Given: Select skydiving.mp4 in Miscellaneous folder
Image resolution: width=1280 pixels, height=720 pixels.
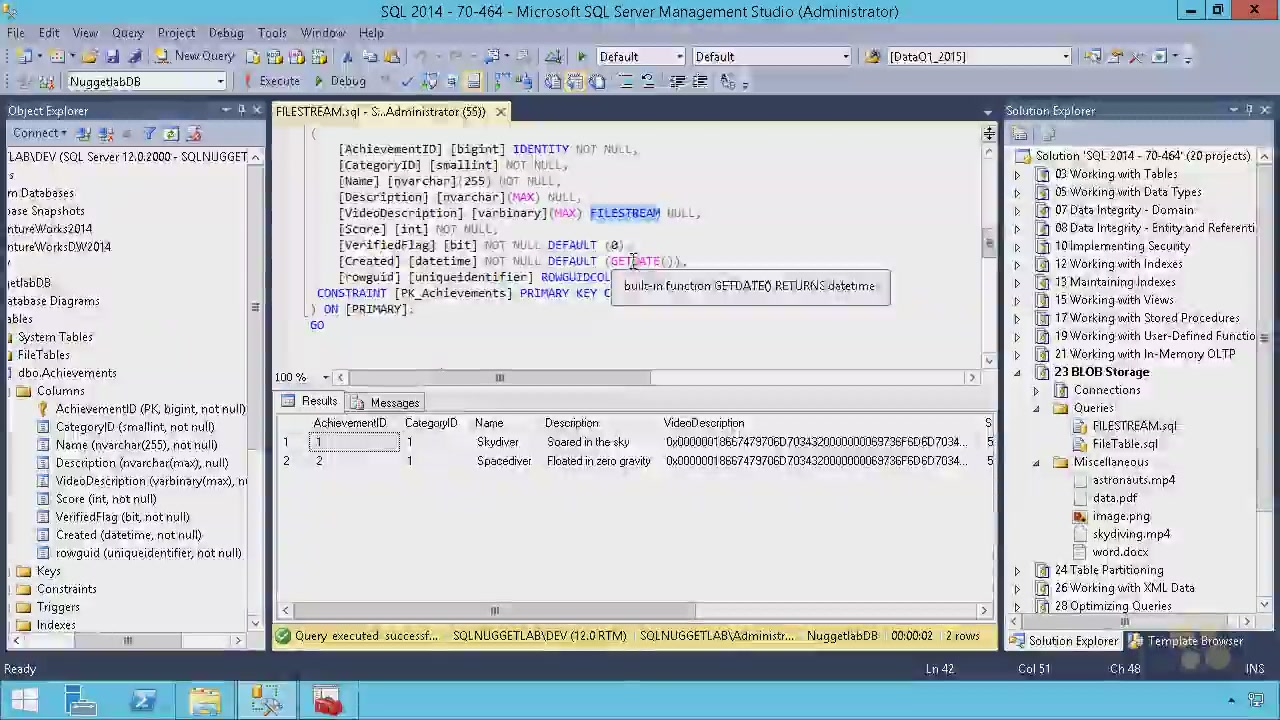Looking at the screenshot, I should (1131, 534).
